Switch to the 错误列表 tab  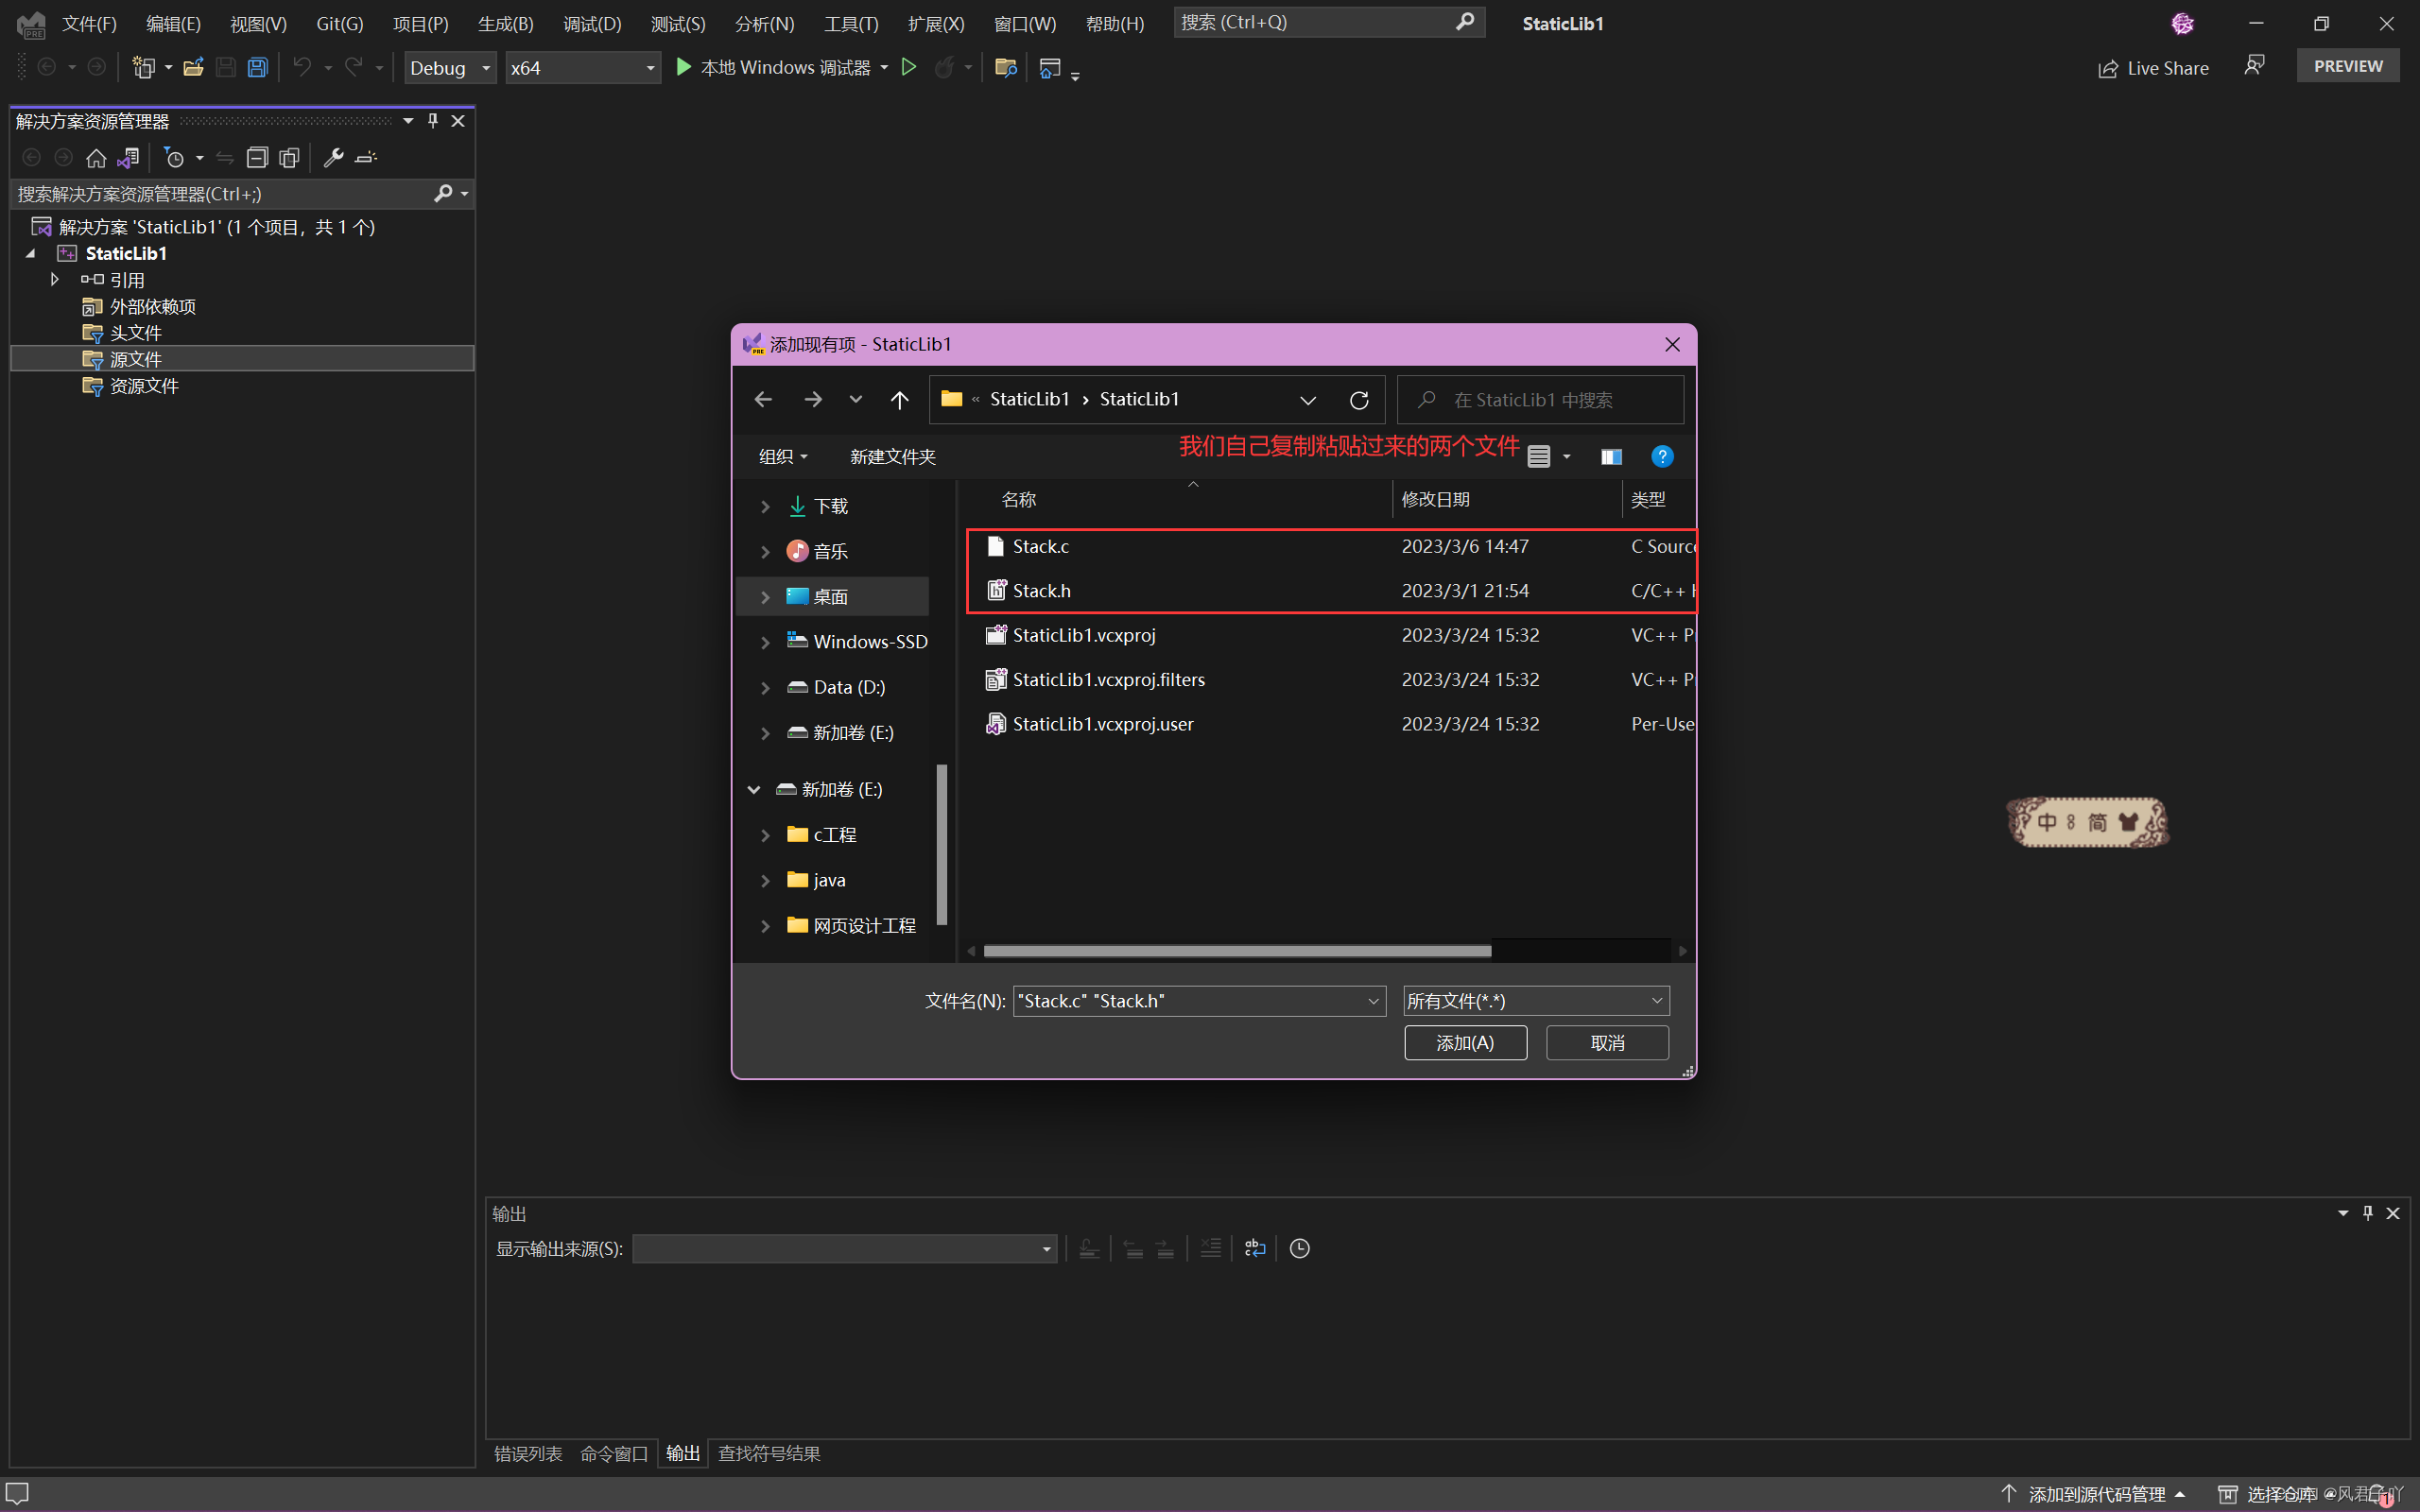click(528, 1453)
